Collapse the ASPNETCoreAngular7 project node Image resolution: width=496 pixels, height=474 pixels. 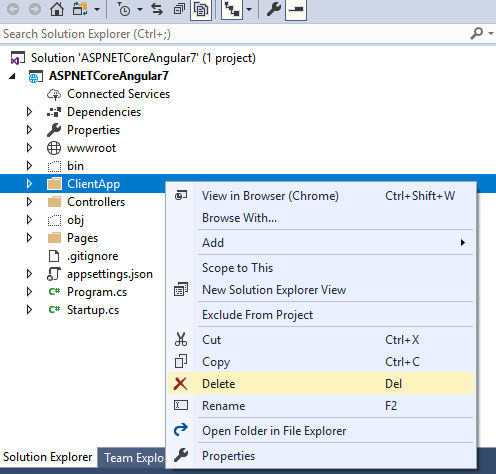click(13, 76)
